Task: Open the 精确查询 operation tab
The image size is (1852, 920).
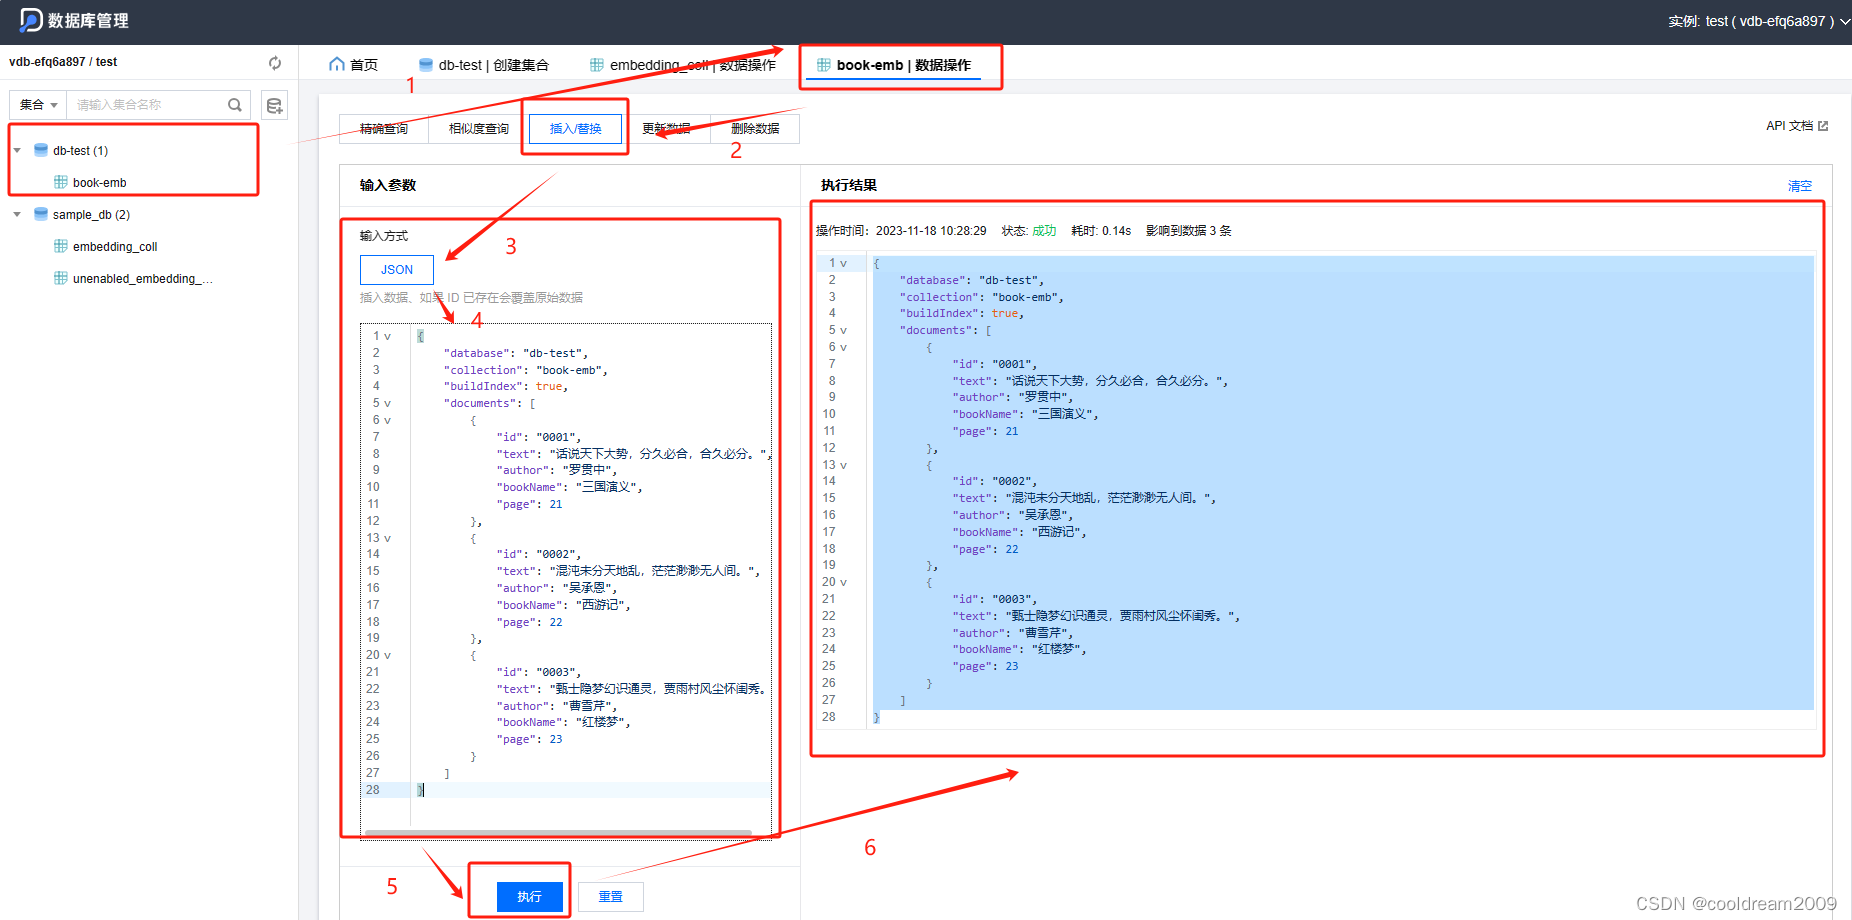Action: tap(384, 128)
